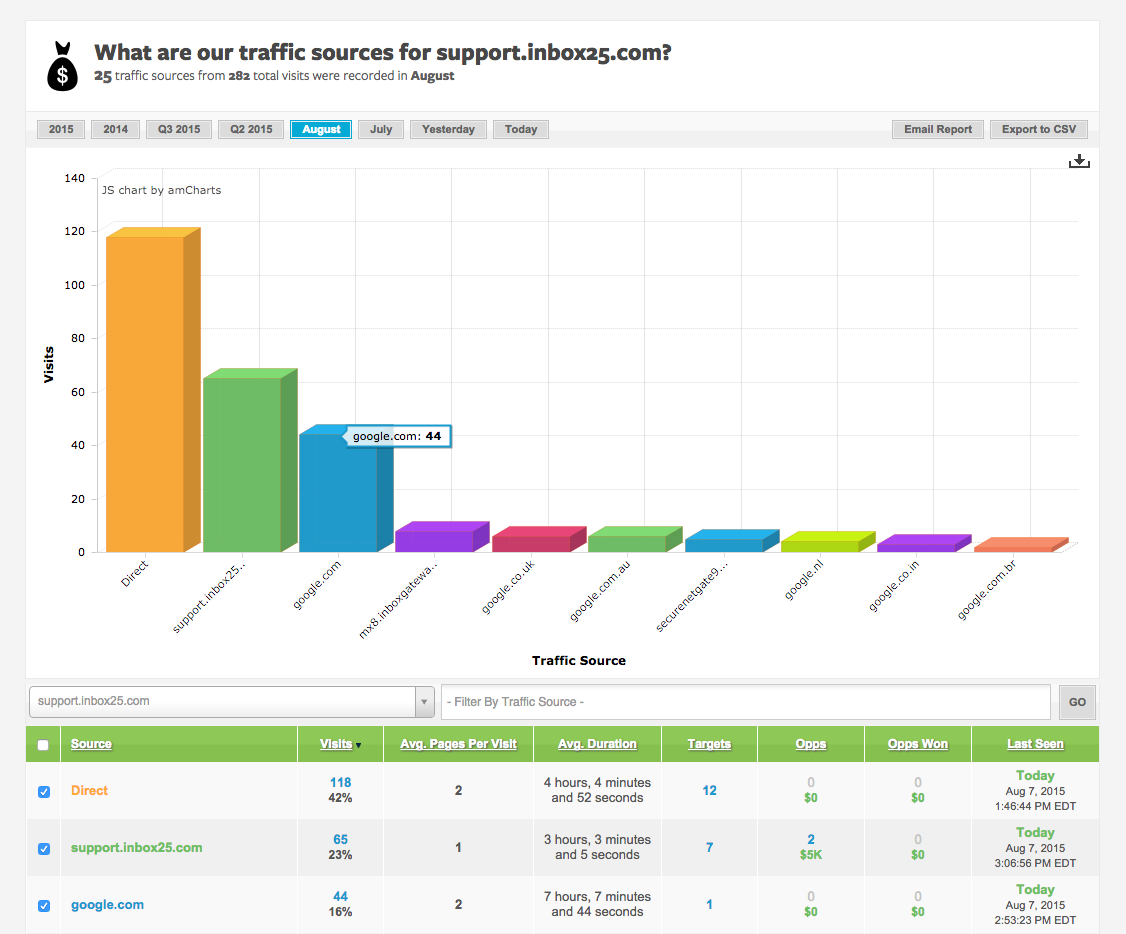Open the Direct source link
This screenshot has height=934, width=1126.
point(89,790)
